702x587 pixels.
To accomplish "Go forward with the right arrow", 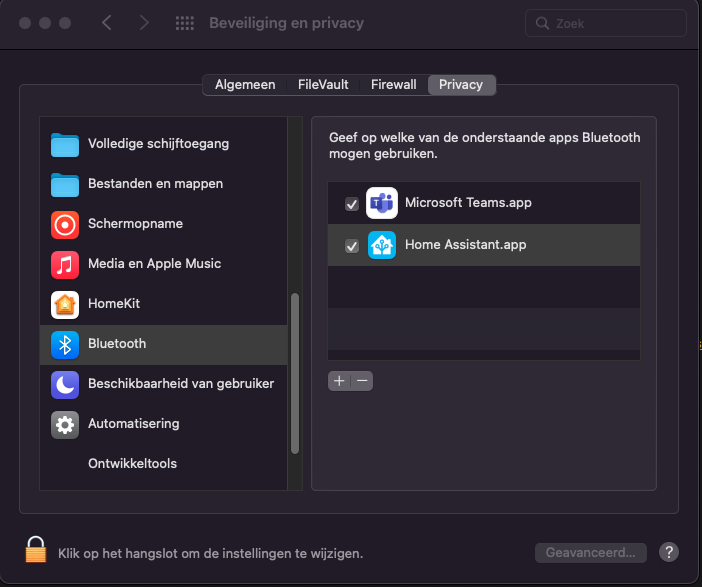I will pos(144,22).
